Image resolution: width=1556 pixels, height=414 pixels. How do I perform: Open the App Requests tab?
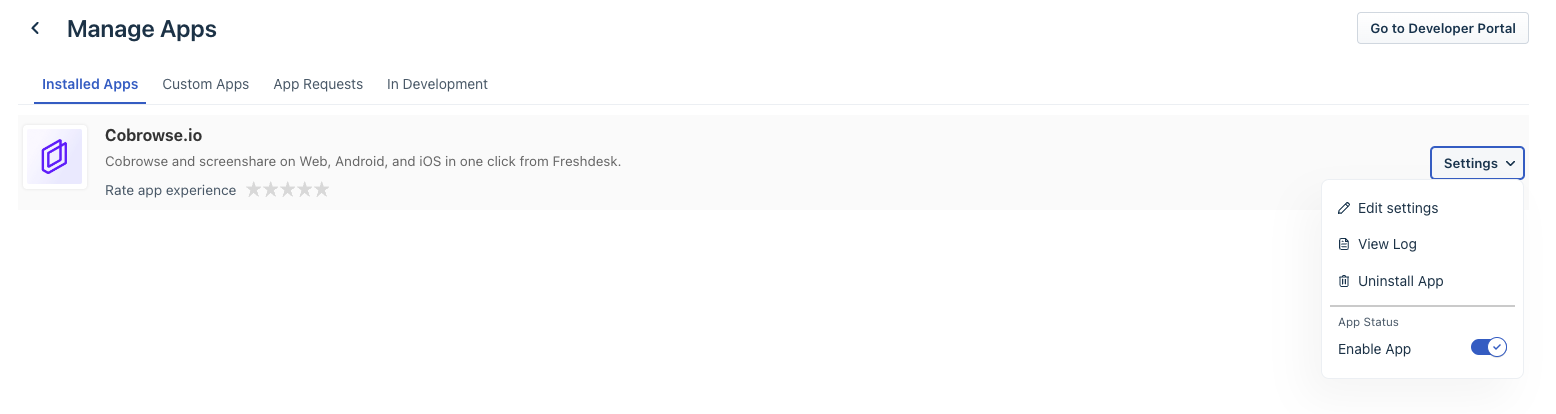pos(318,84)
